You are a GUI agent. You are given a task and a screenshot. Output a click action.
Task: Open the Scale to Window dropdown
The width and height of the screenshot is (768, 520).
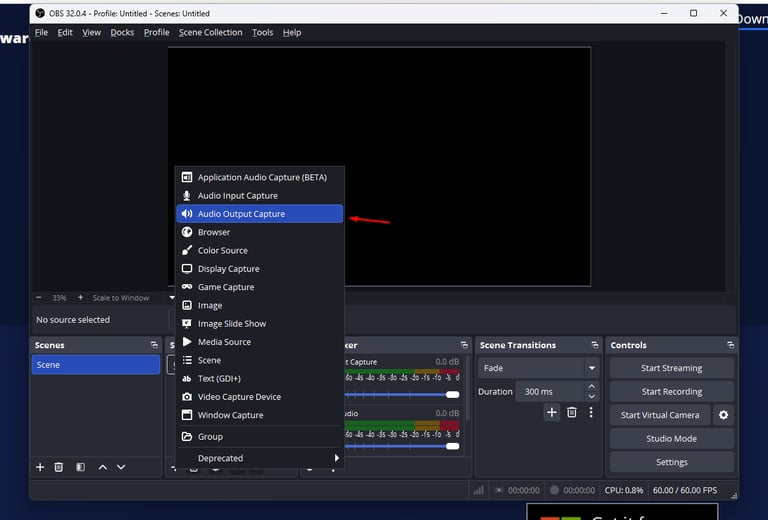click(171, 297)
